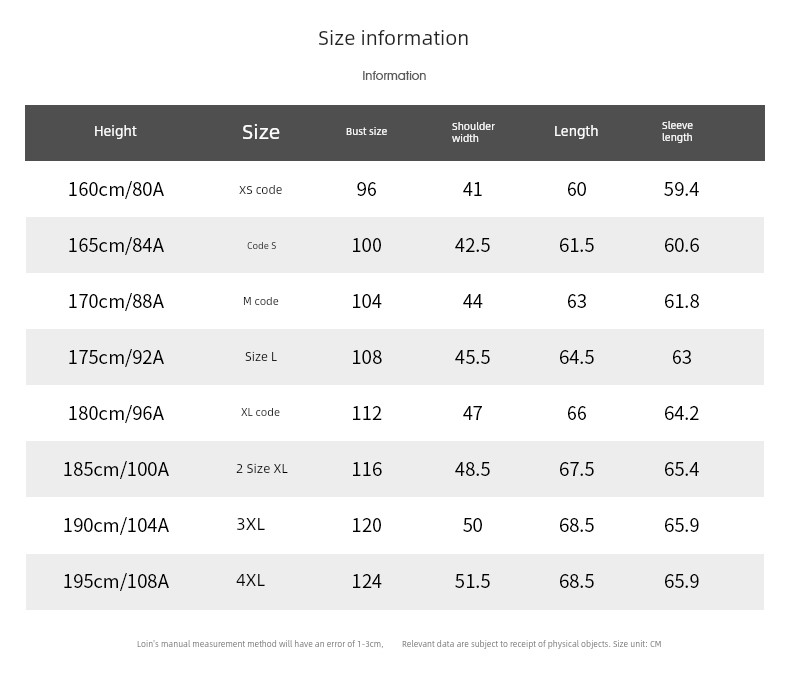Click the 195cm/108A height cell
The width and height of the screenshot is (790, 678).
coord(116,581)
